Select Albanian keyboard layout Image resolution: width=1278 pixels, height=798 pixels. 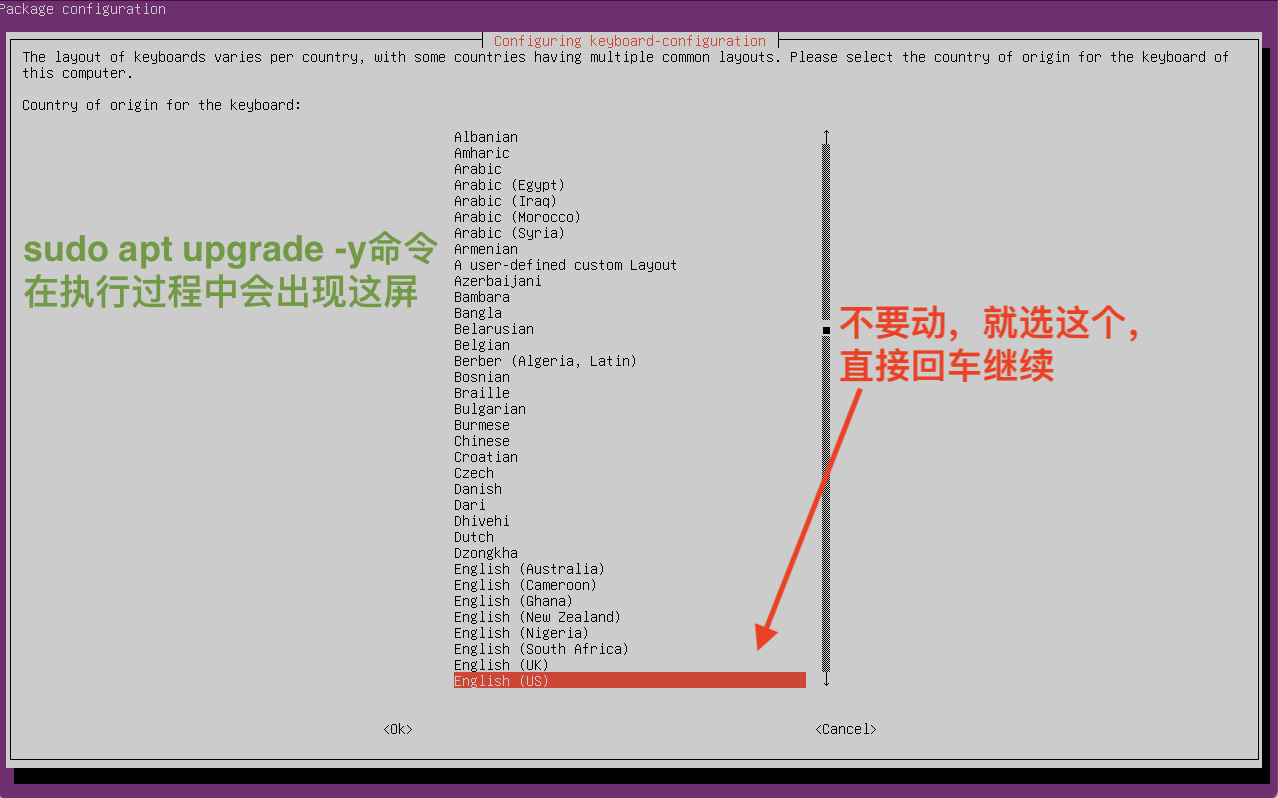click(486, 137)
